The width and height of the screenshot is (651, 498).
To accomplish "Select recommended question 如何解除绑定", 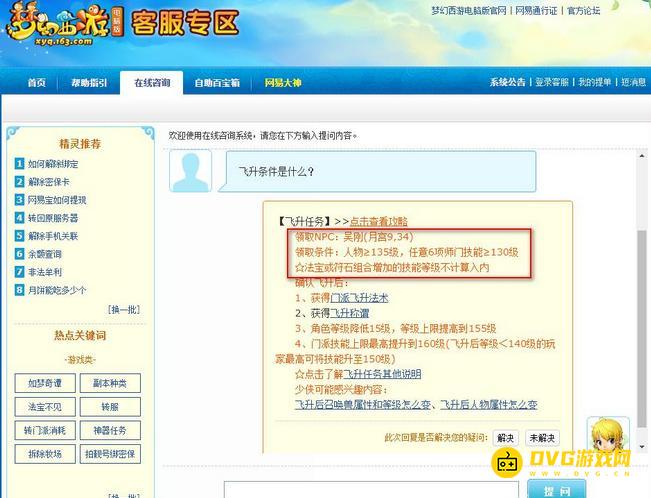I will coord(53,164).
